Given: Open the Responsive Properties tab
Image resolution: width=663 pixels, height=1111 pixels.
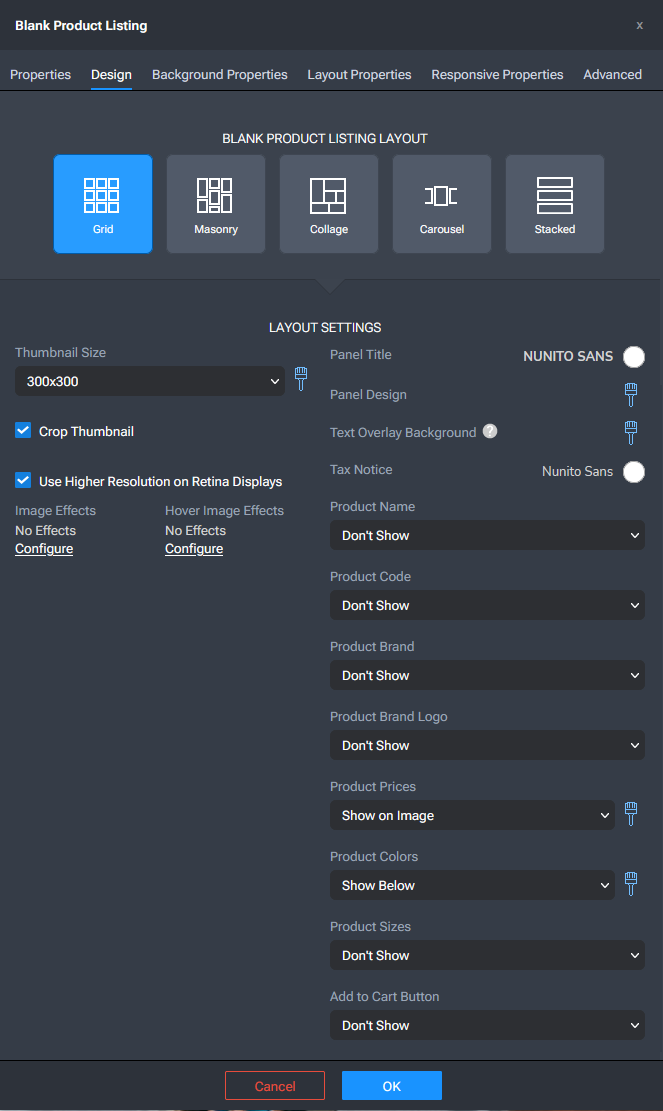Looking at the screenshot, I should [497, 74].
